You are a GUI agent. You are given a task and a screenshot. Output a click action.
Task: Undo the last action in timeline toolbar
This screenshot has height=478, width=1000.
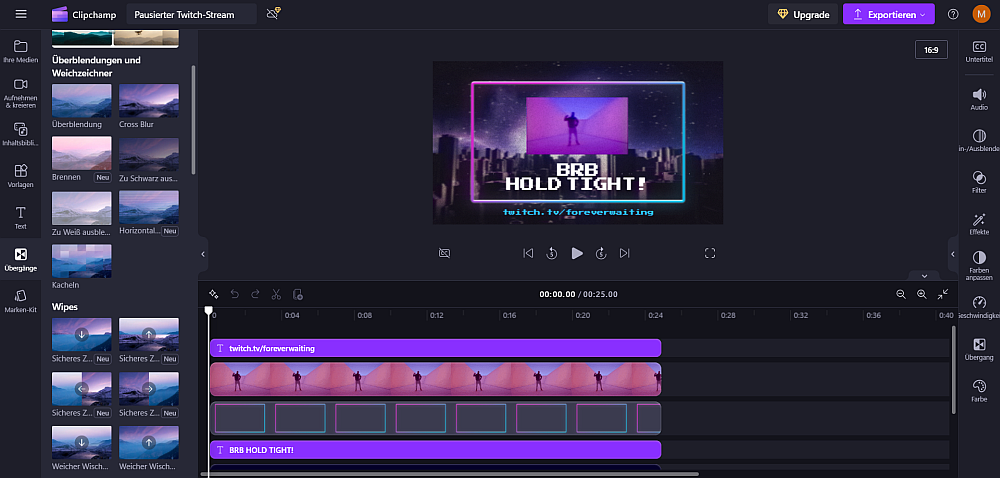pos(235,294)
